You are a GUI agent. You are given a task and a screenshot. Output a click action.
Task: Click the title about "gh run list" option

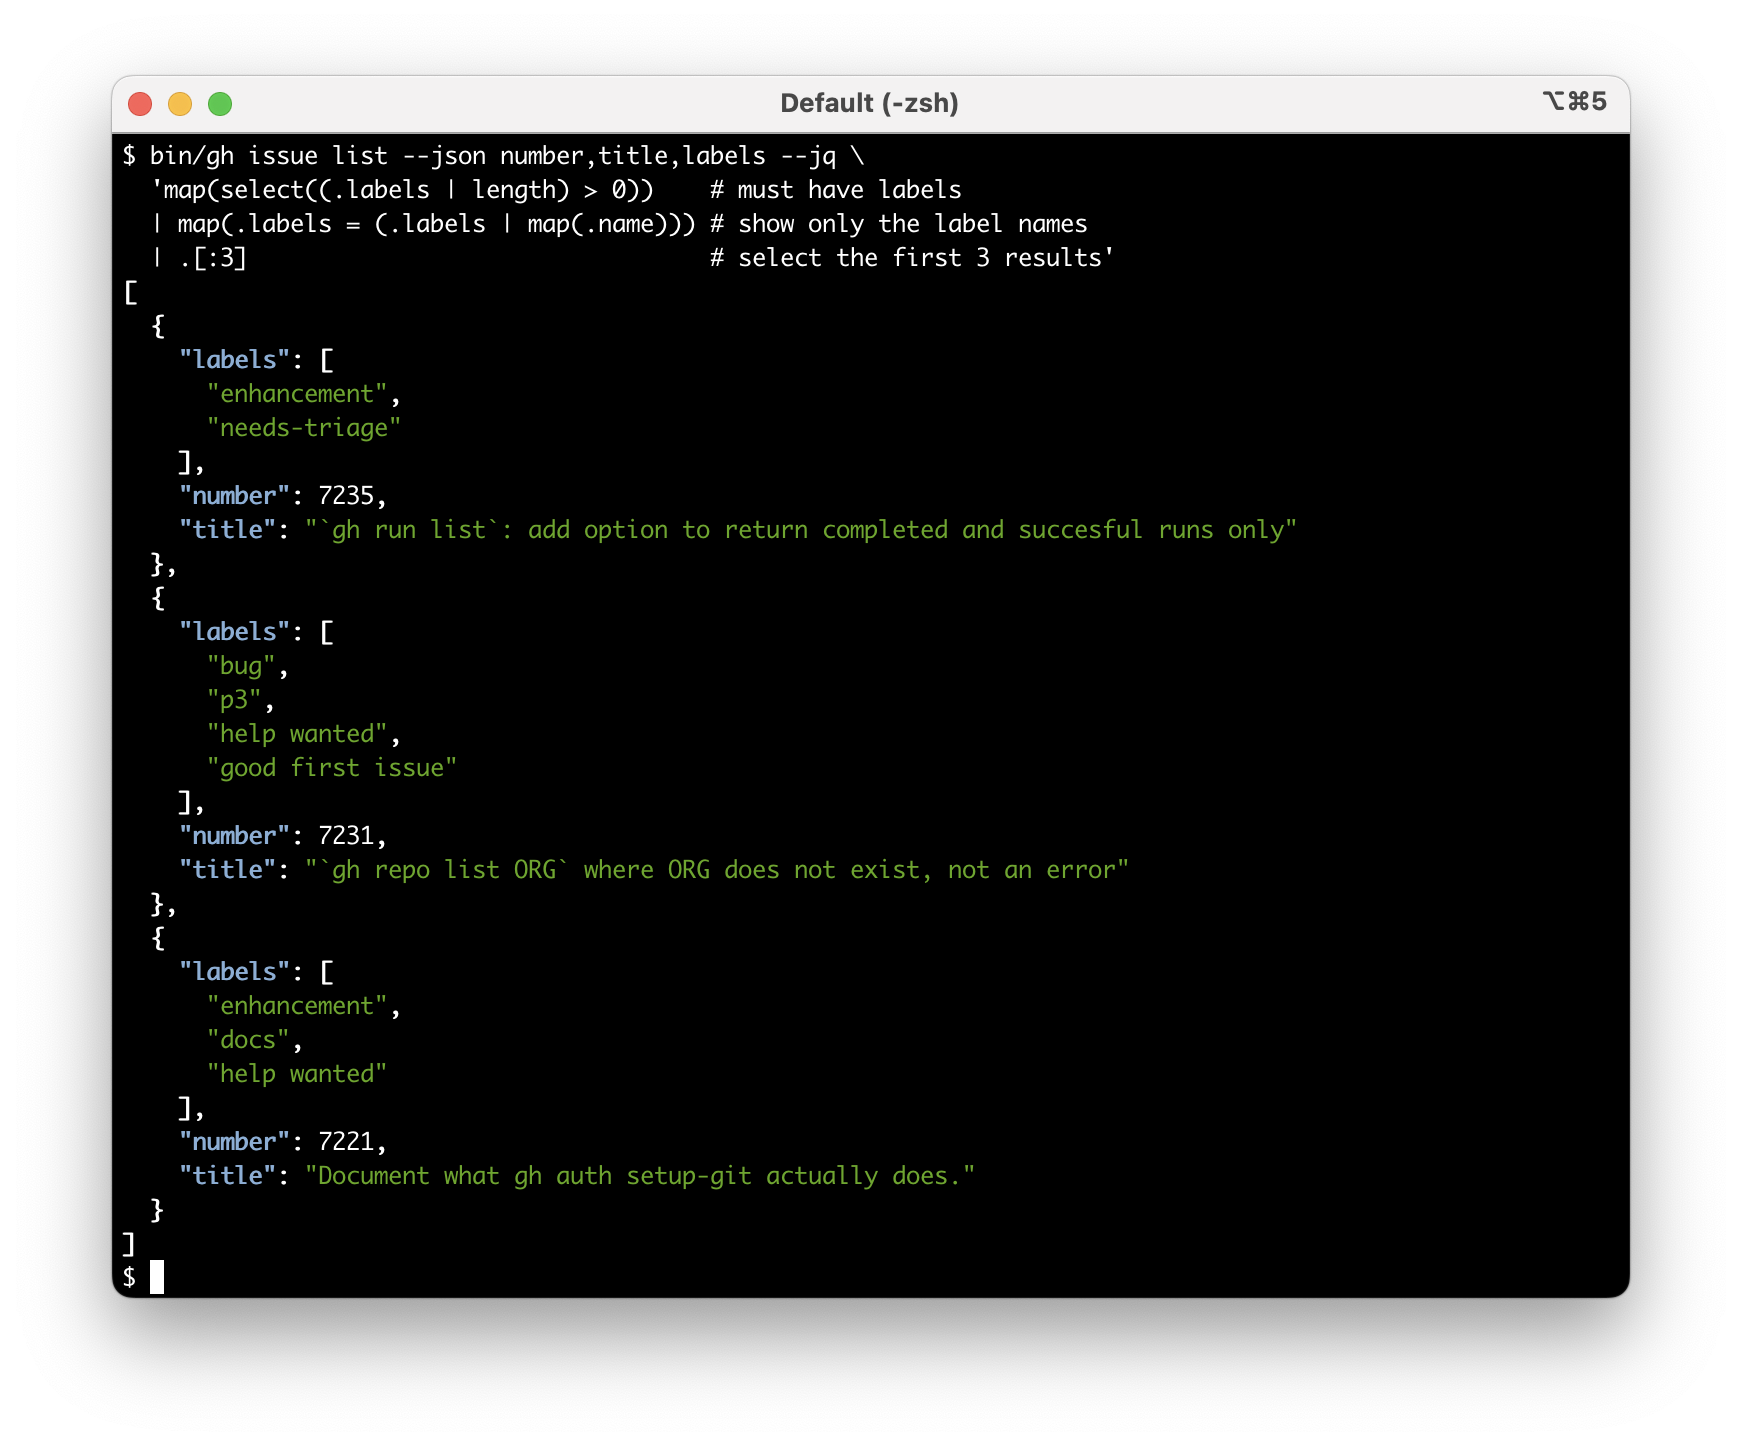[x=801, y=530]
